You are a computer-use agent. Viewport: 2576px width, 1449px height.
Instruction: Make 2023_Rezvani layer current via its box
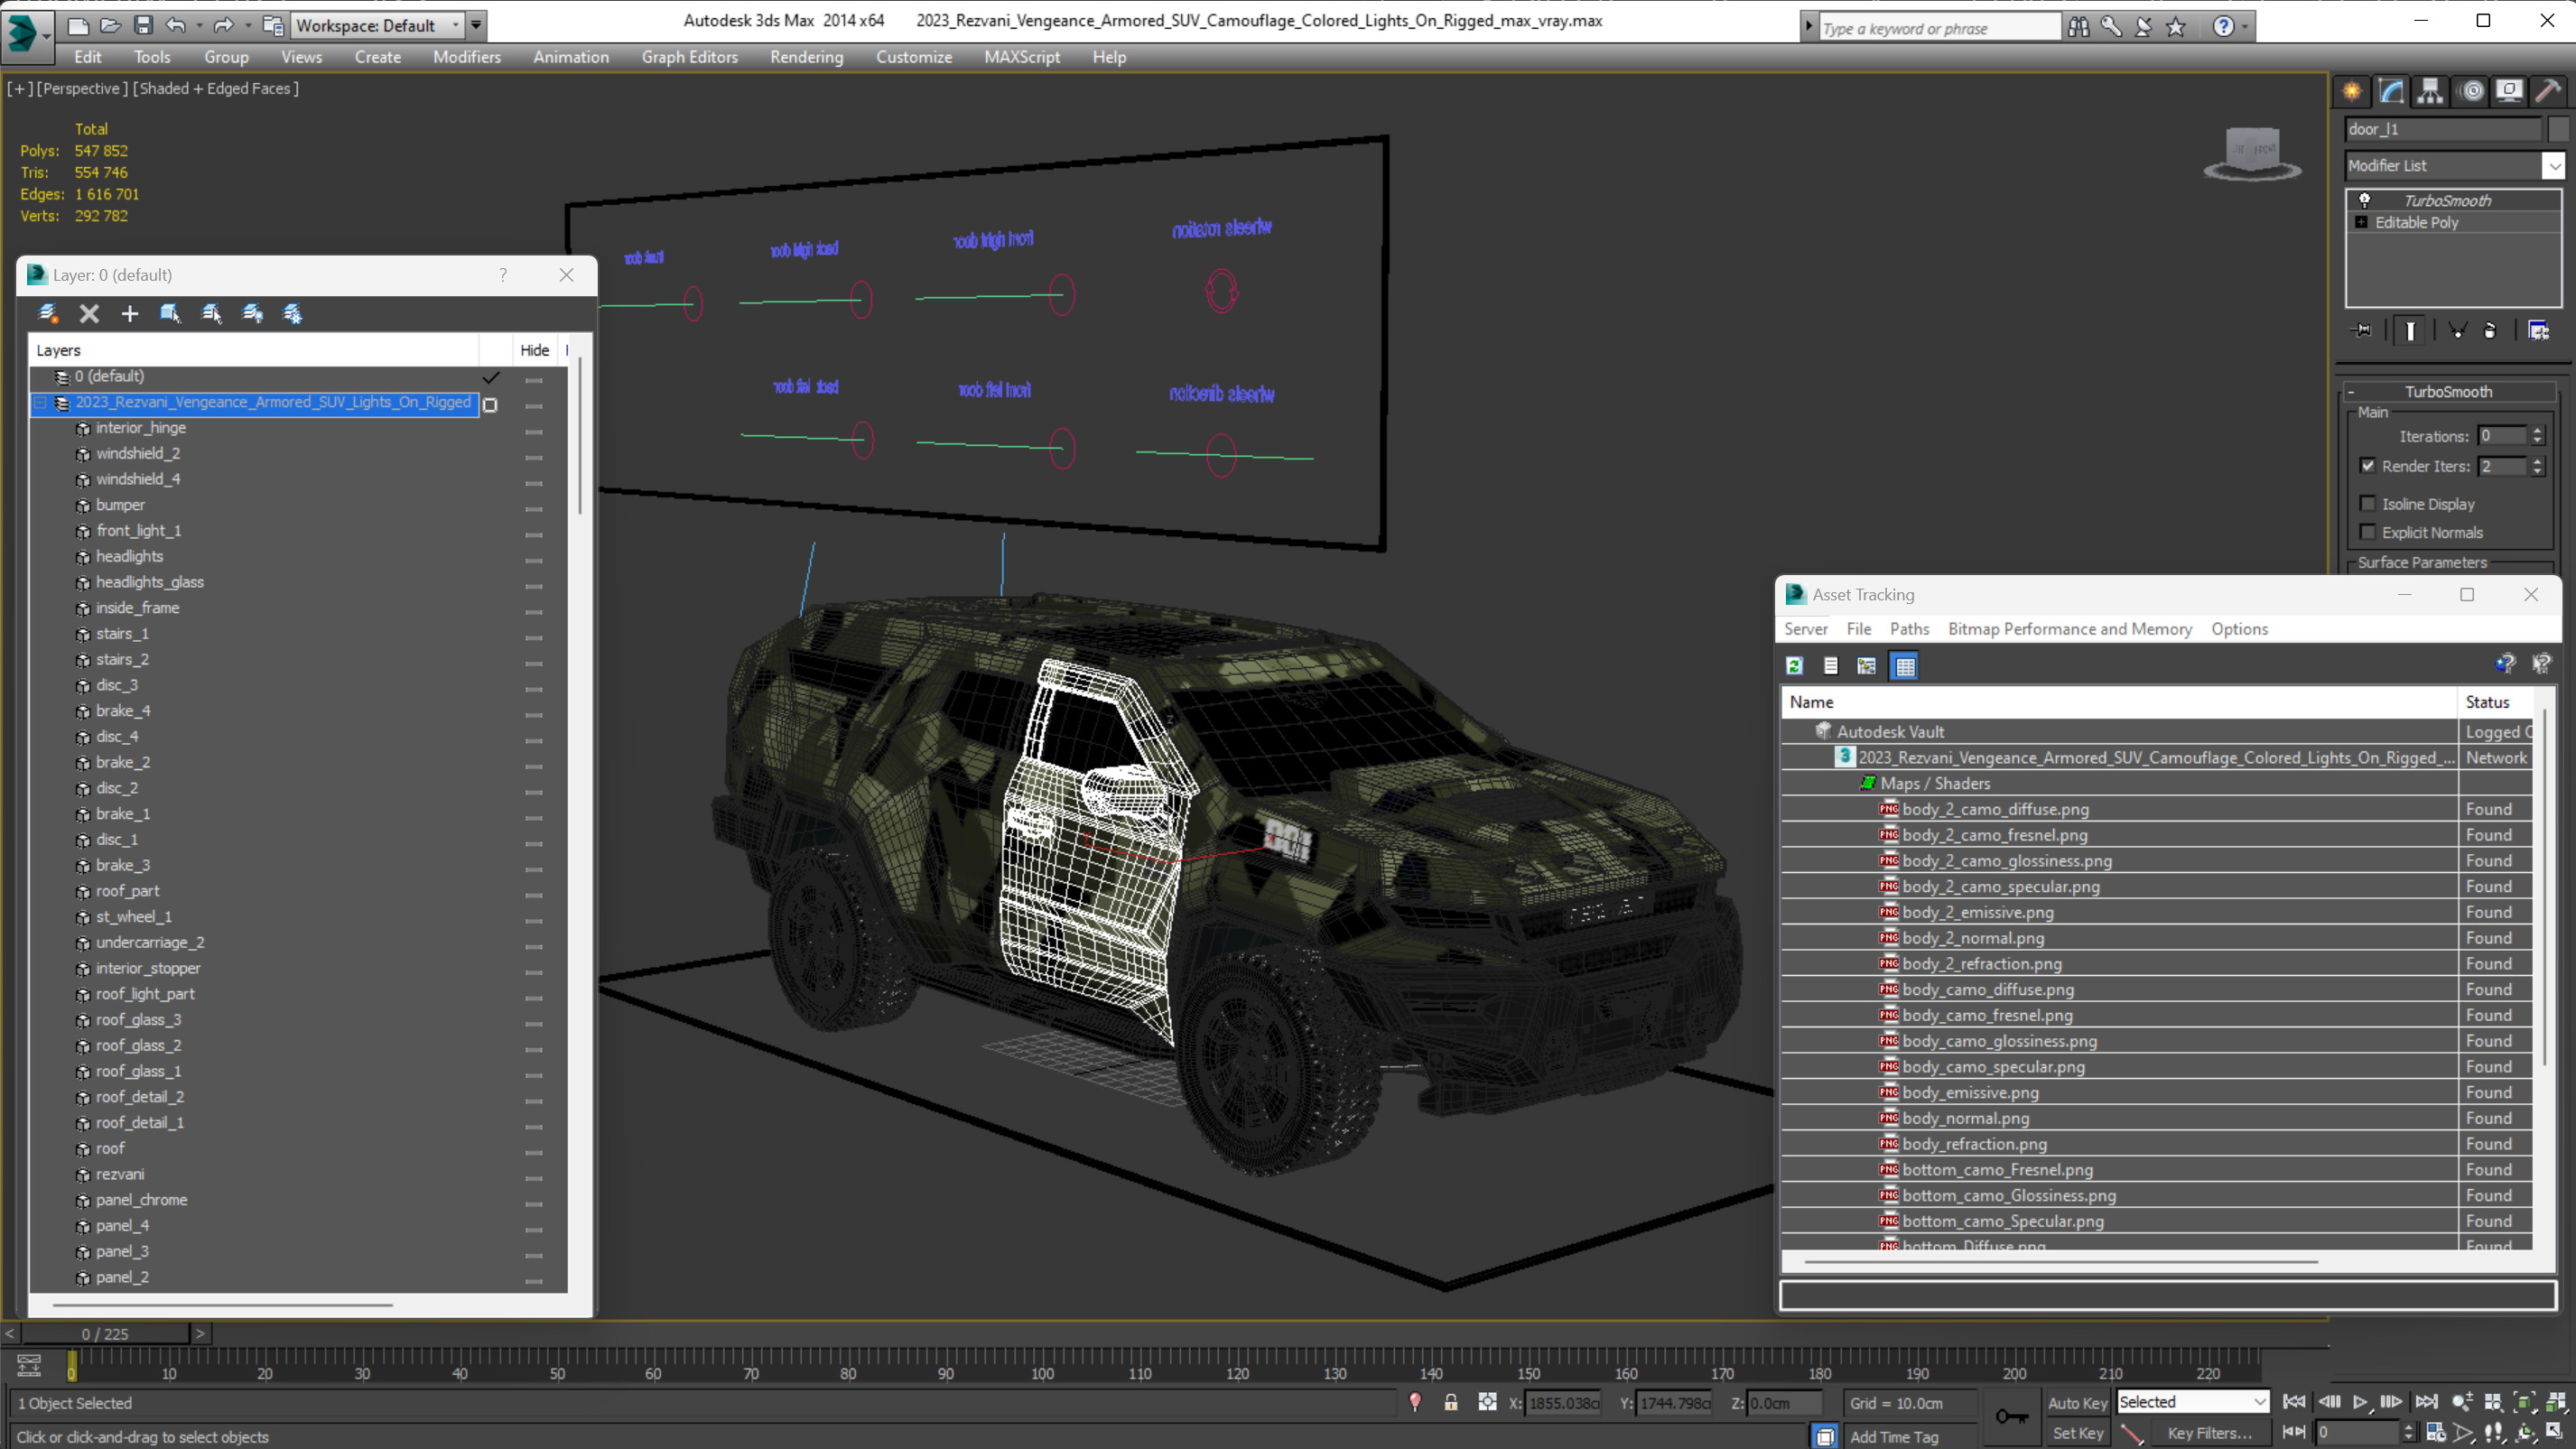click(x=490, y=404)
